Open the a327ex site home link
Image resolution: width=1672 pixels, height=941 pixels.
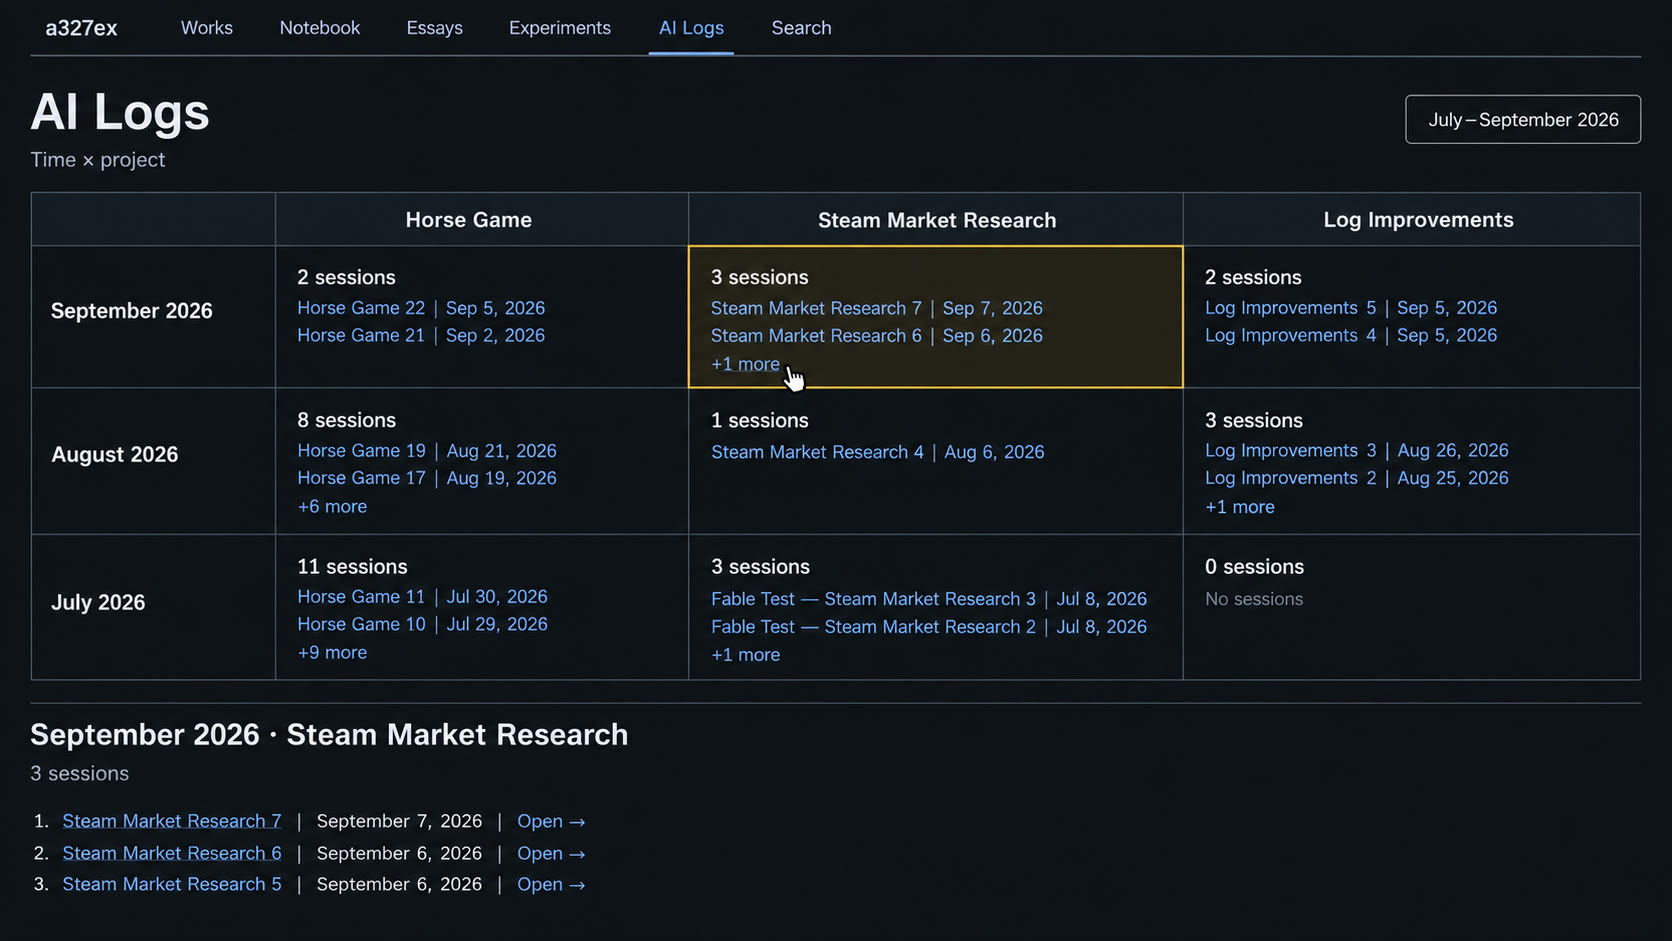point(81,28)
